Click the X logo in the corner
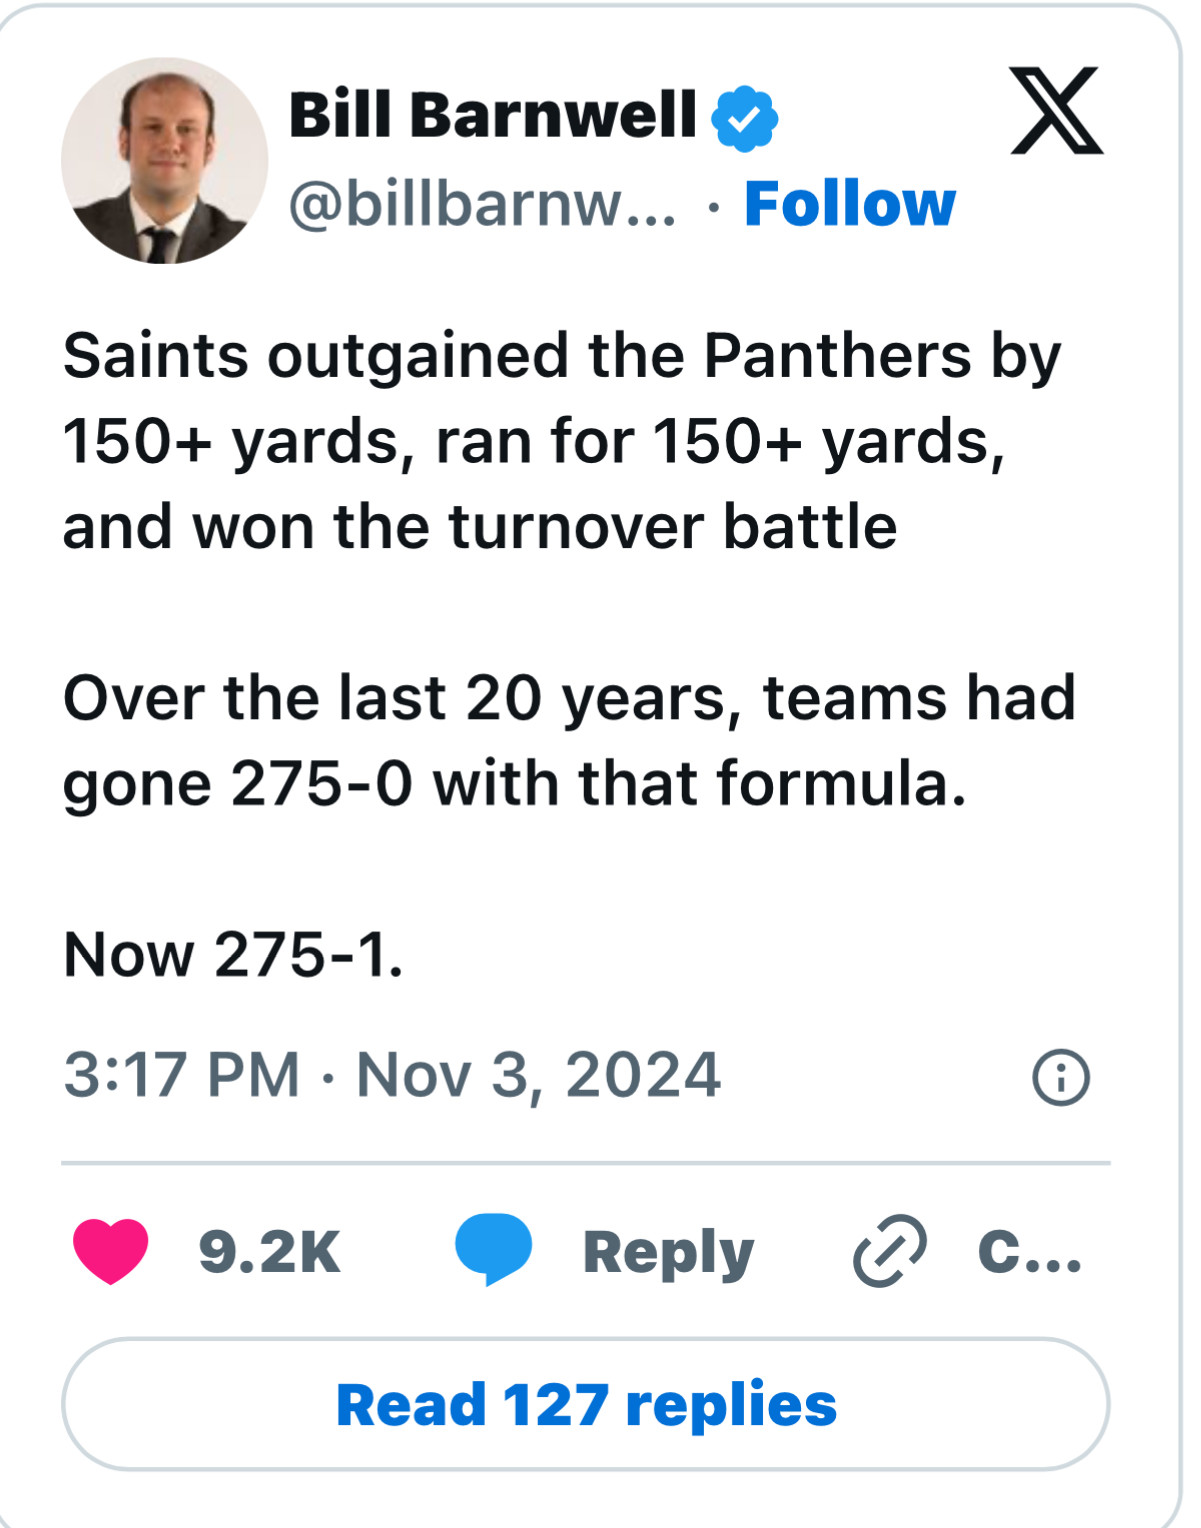 1056,111
